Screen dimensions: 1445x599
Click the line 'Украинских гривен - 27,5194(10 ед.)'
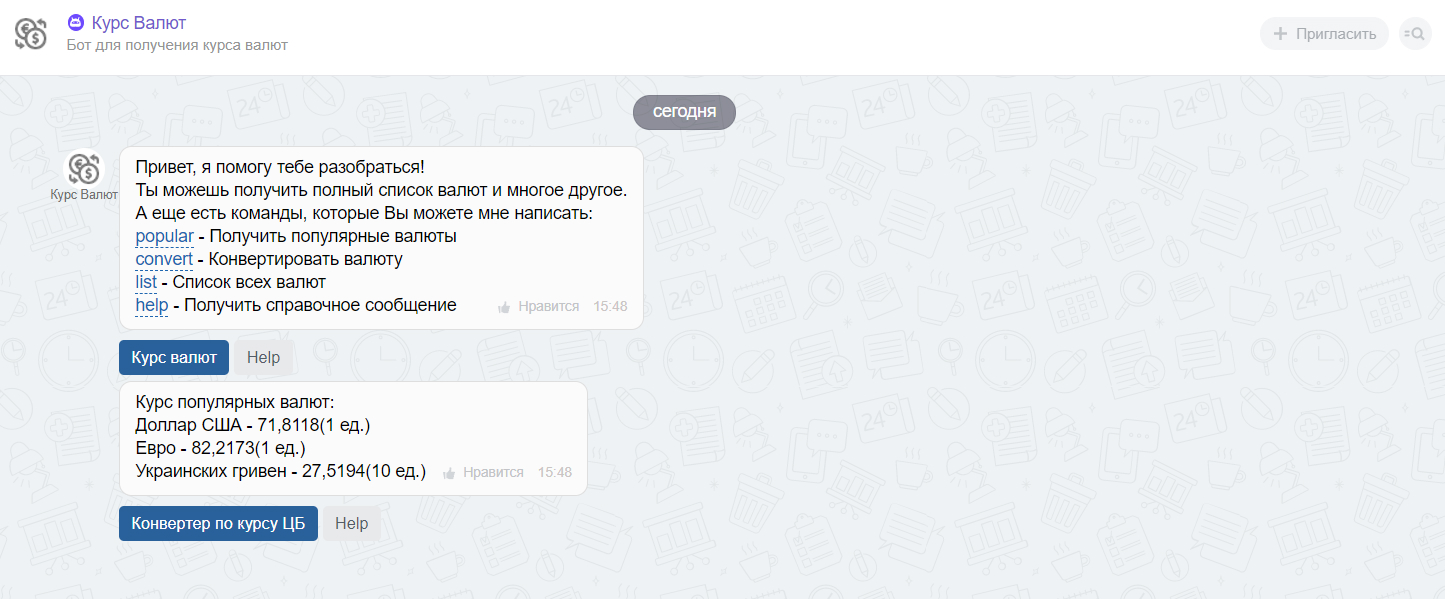(281, 472)
